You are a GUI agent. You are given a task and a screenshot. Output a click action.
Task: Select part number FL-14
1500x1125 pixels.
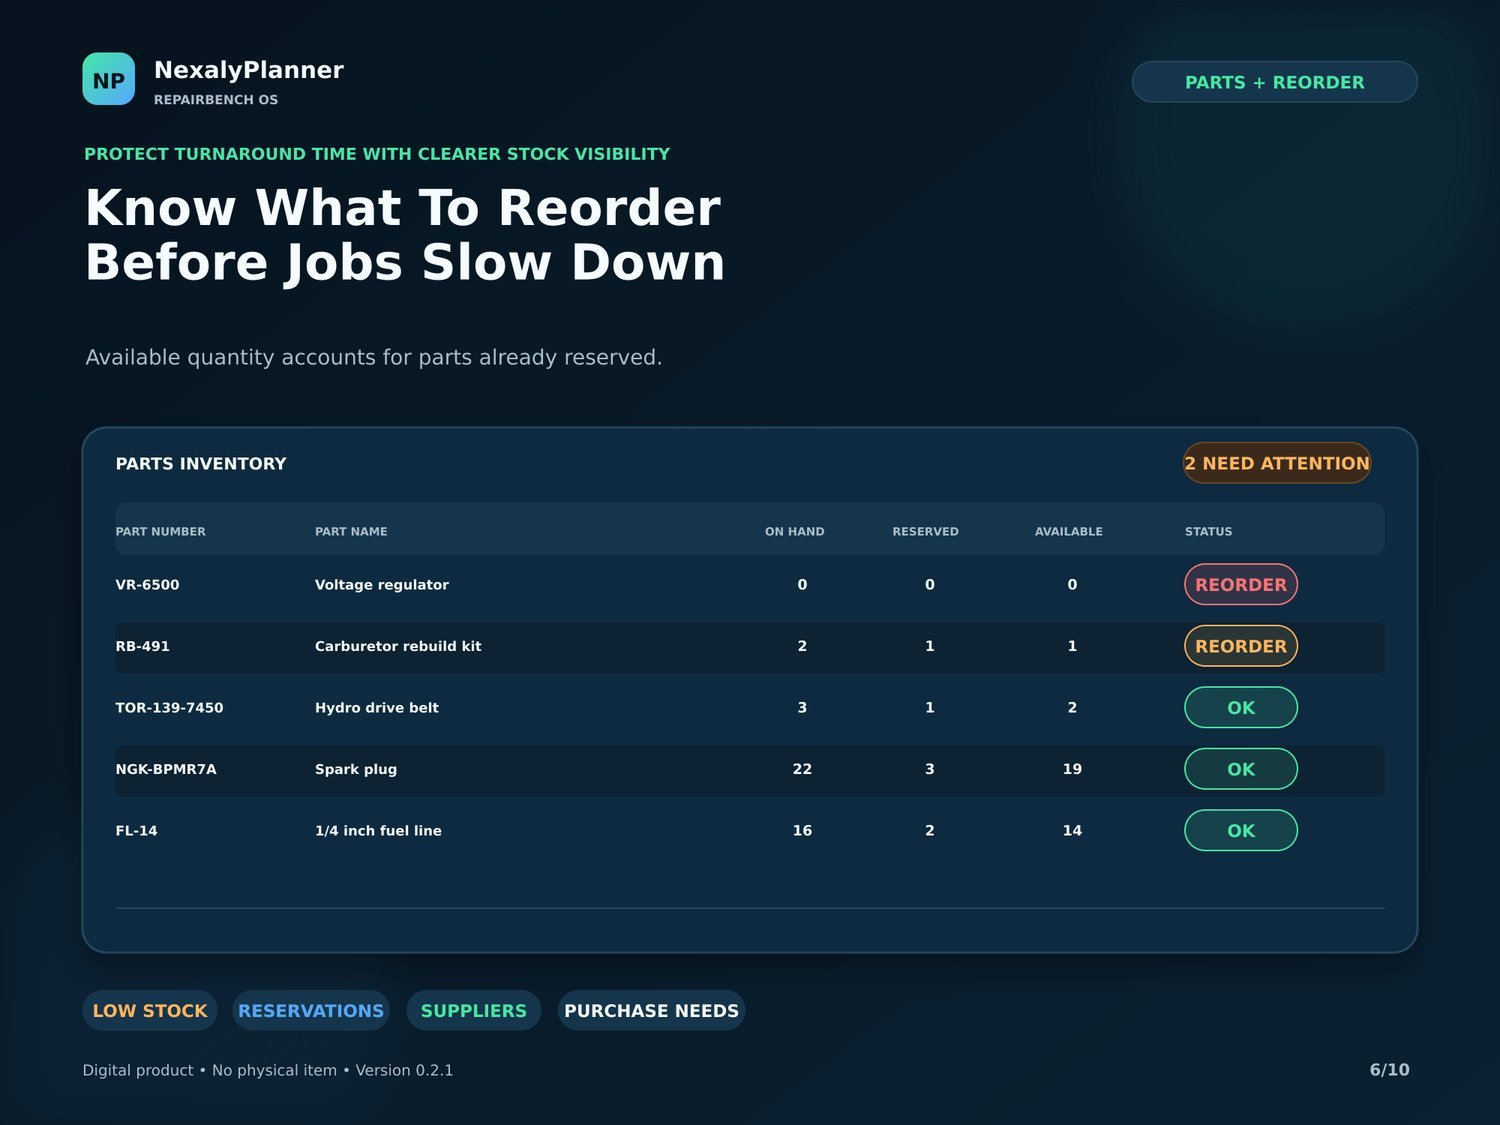(137, 831)
